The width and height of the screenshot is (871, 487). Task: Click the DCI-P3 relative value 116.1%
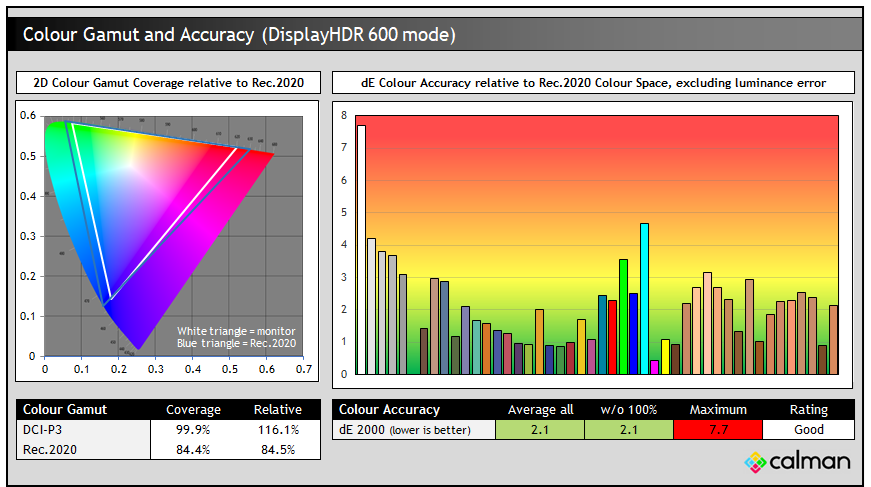[277, 429]
